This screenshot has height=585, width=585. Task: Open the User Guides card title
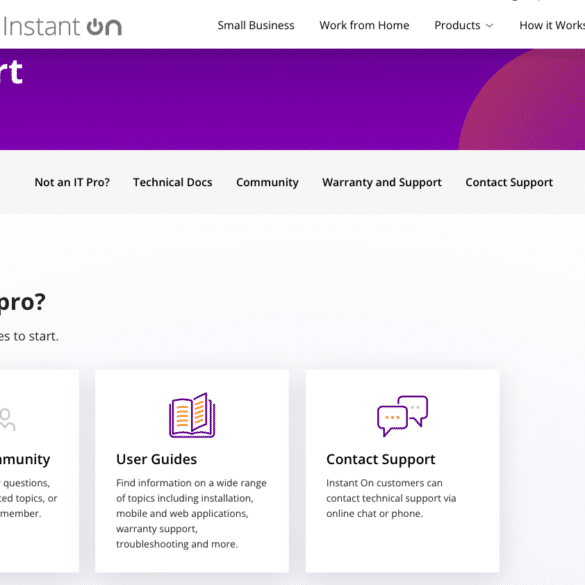pyautogui.click(x=156, y=459)
